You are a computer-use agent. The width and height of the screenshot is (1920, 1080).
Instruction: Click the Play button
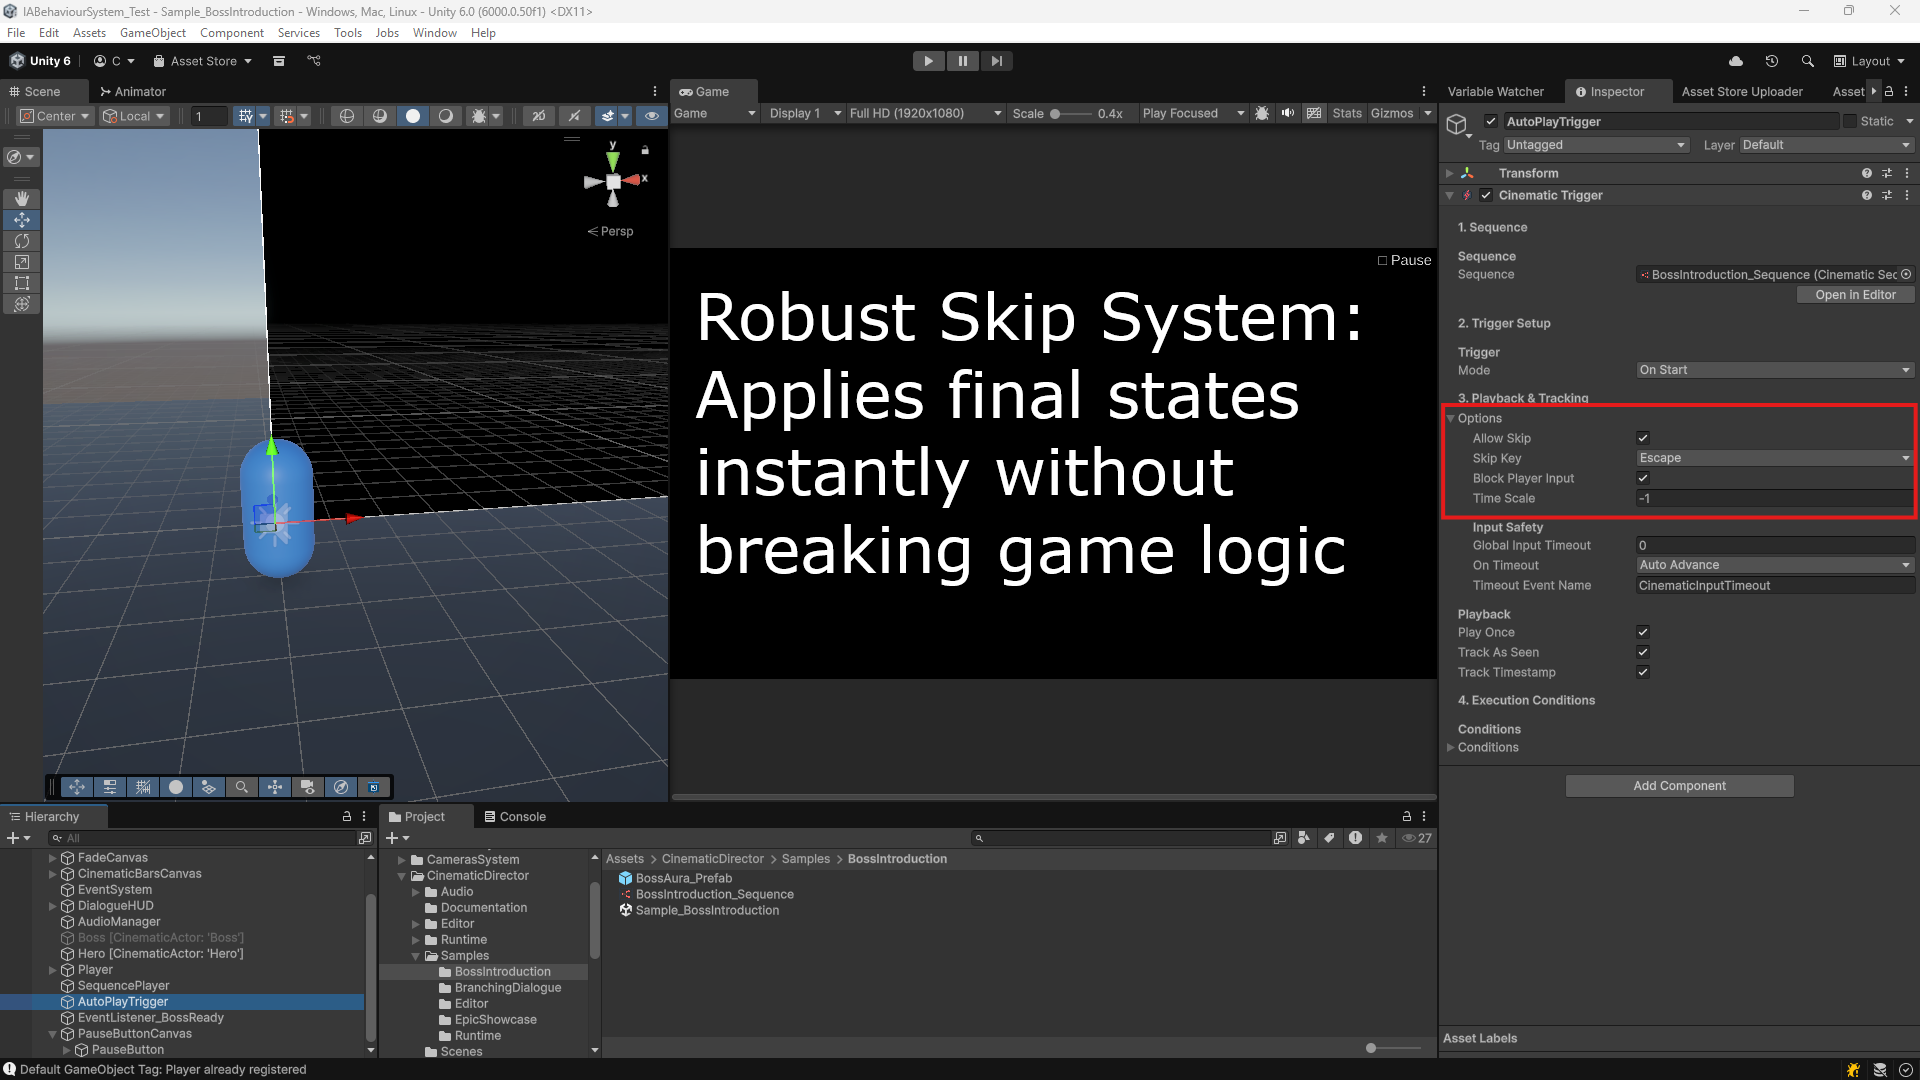pyautogui.click(x=928, y=61)
